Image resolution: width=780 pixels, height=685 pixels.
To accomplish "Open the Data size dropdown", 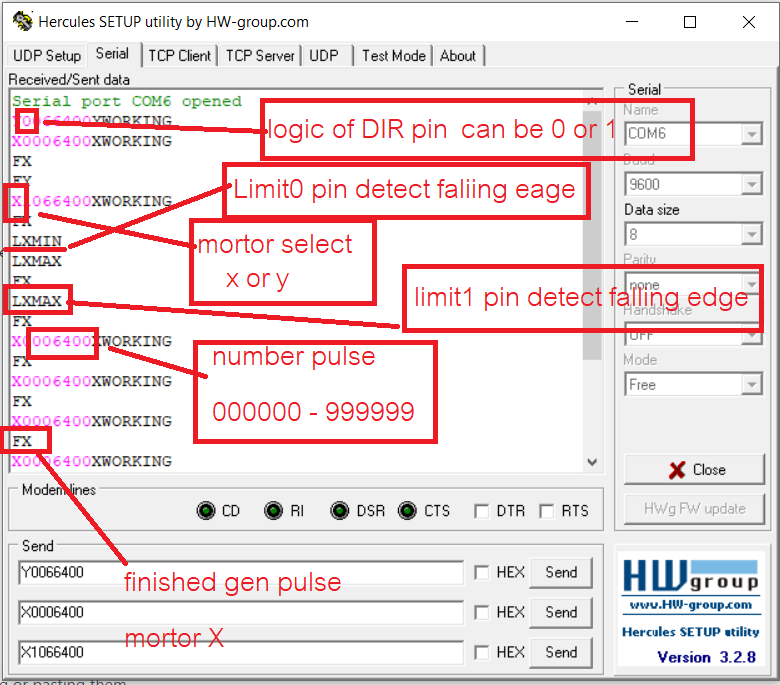I will [x=751, y=234].
